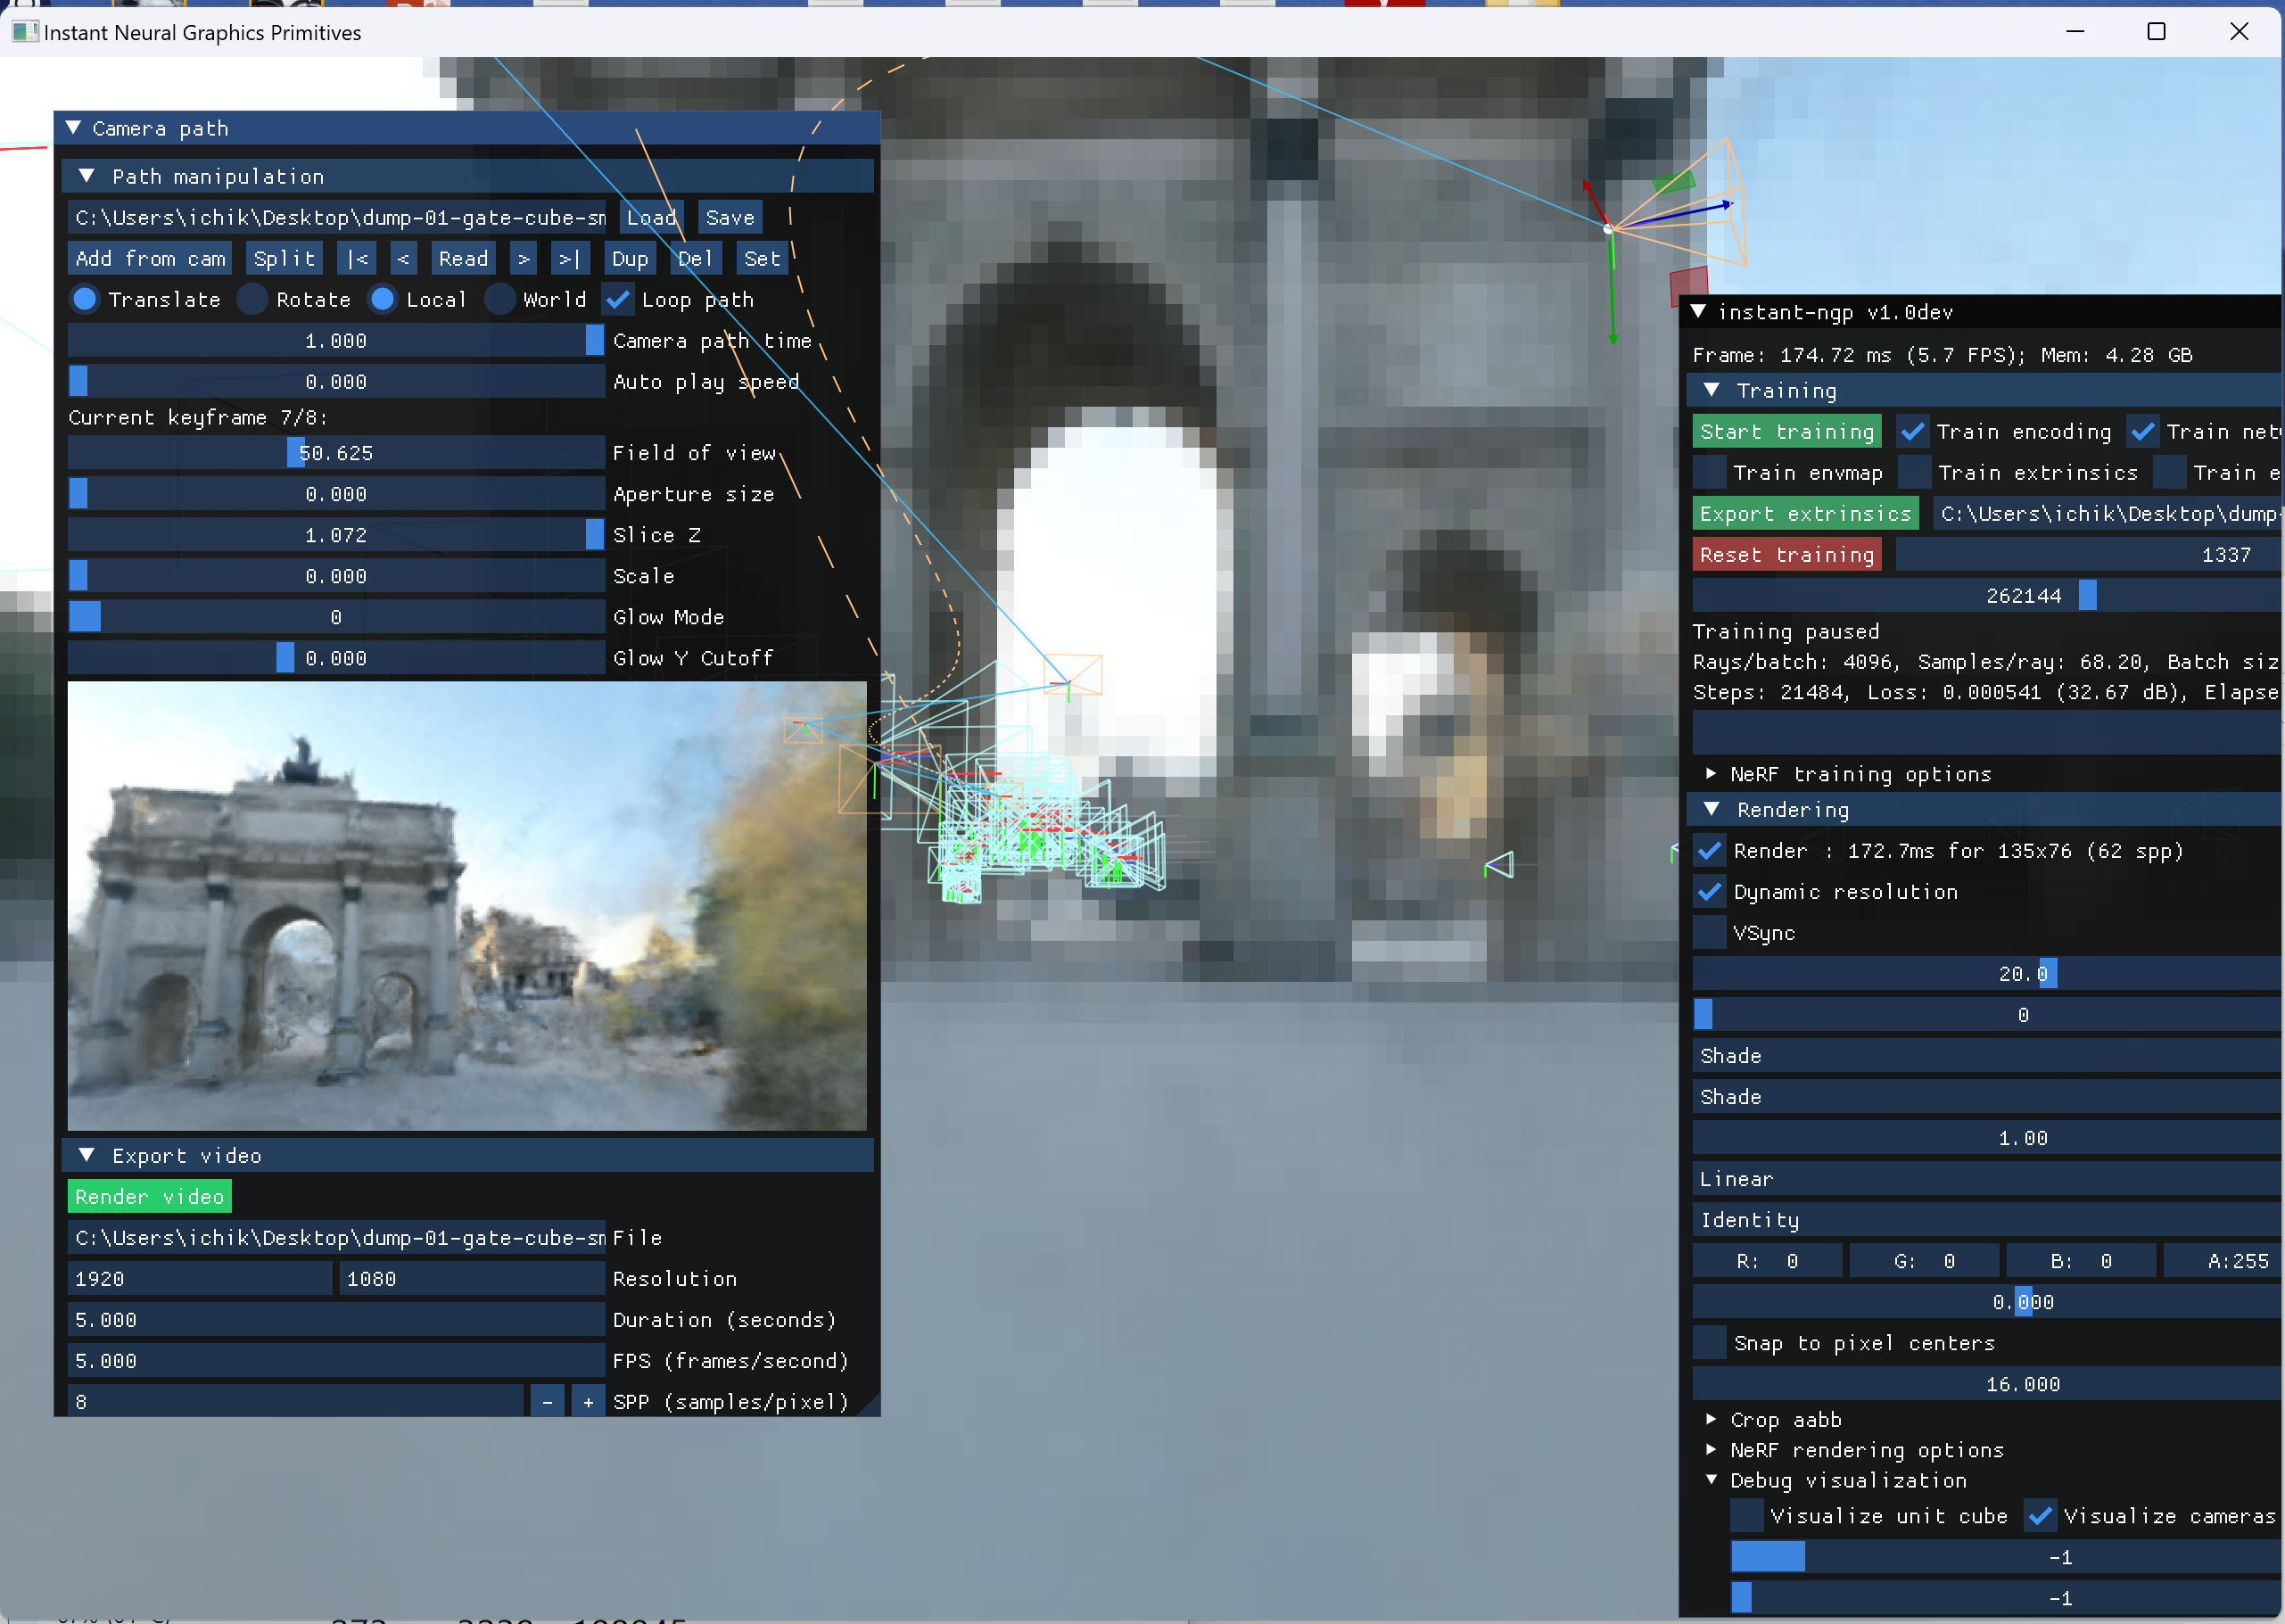This screenshot has width=2285, height=1624.
Task: Open the Identity dropdown
Action: click(x=1988, y=1220)
